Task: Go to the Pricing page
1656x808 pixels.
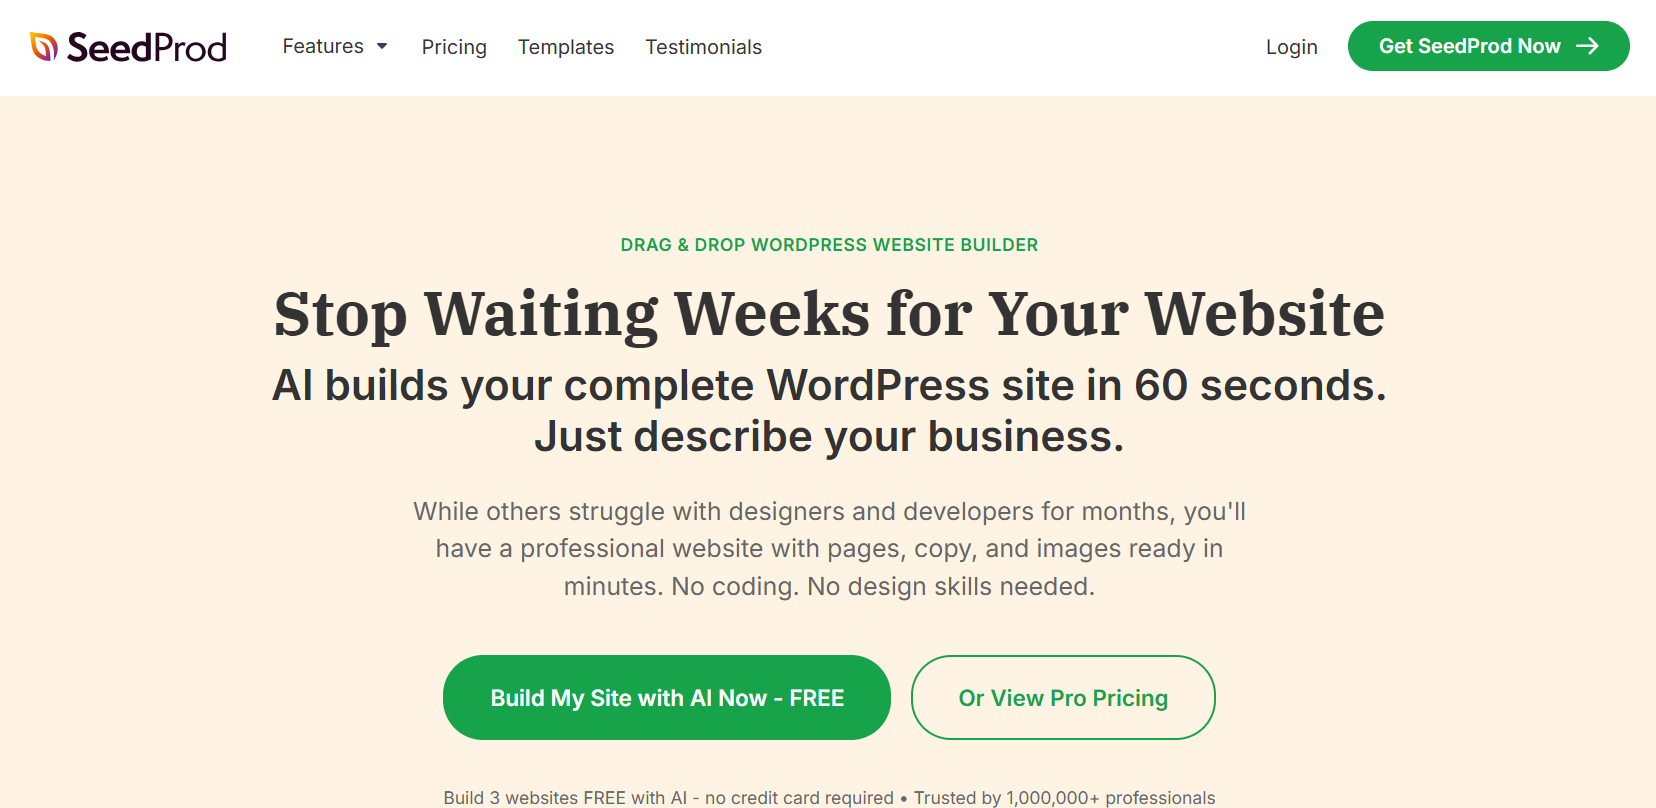Action: pos(454,47)
